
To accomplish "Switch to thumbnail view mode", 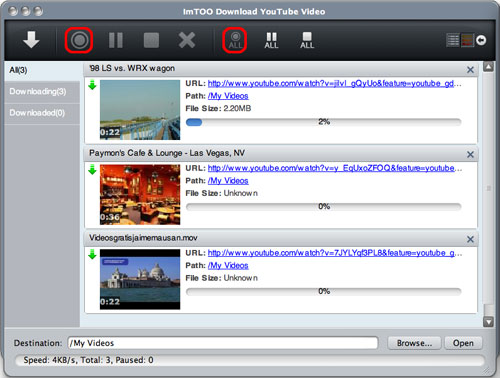I will [x=467, y=40].
